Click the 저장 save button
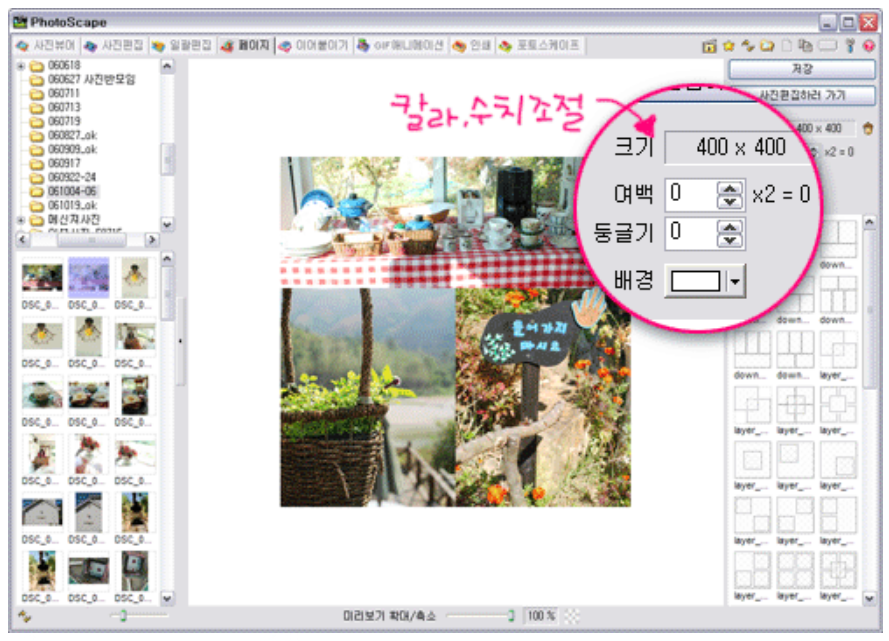This screenshot has height=641, width=889. pos(801,69)
